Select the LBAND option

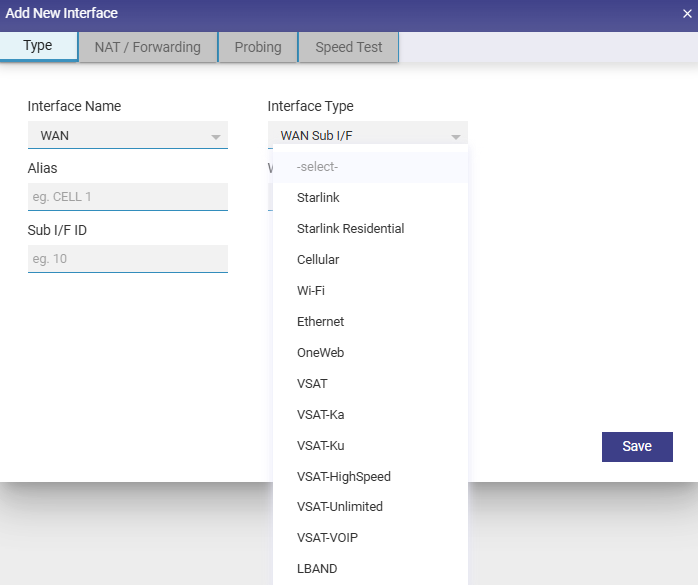click(x=317, y=569)
